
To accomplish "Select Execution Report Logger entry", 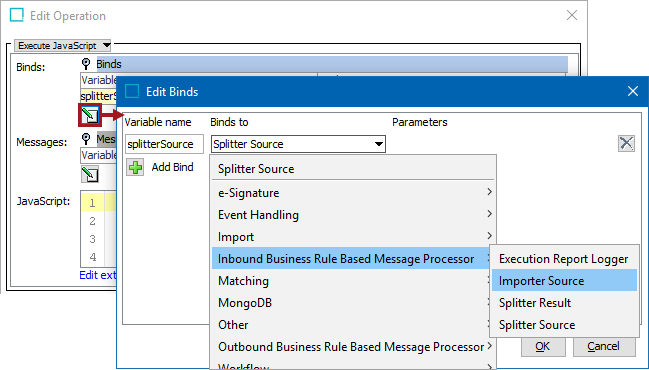I will (564, 259).
